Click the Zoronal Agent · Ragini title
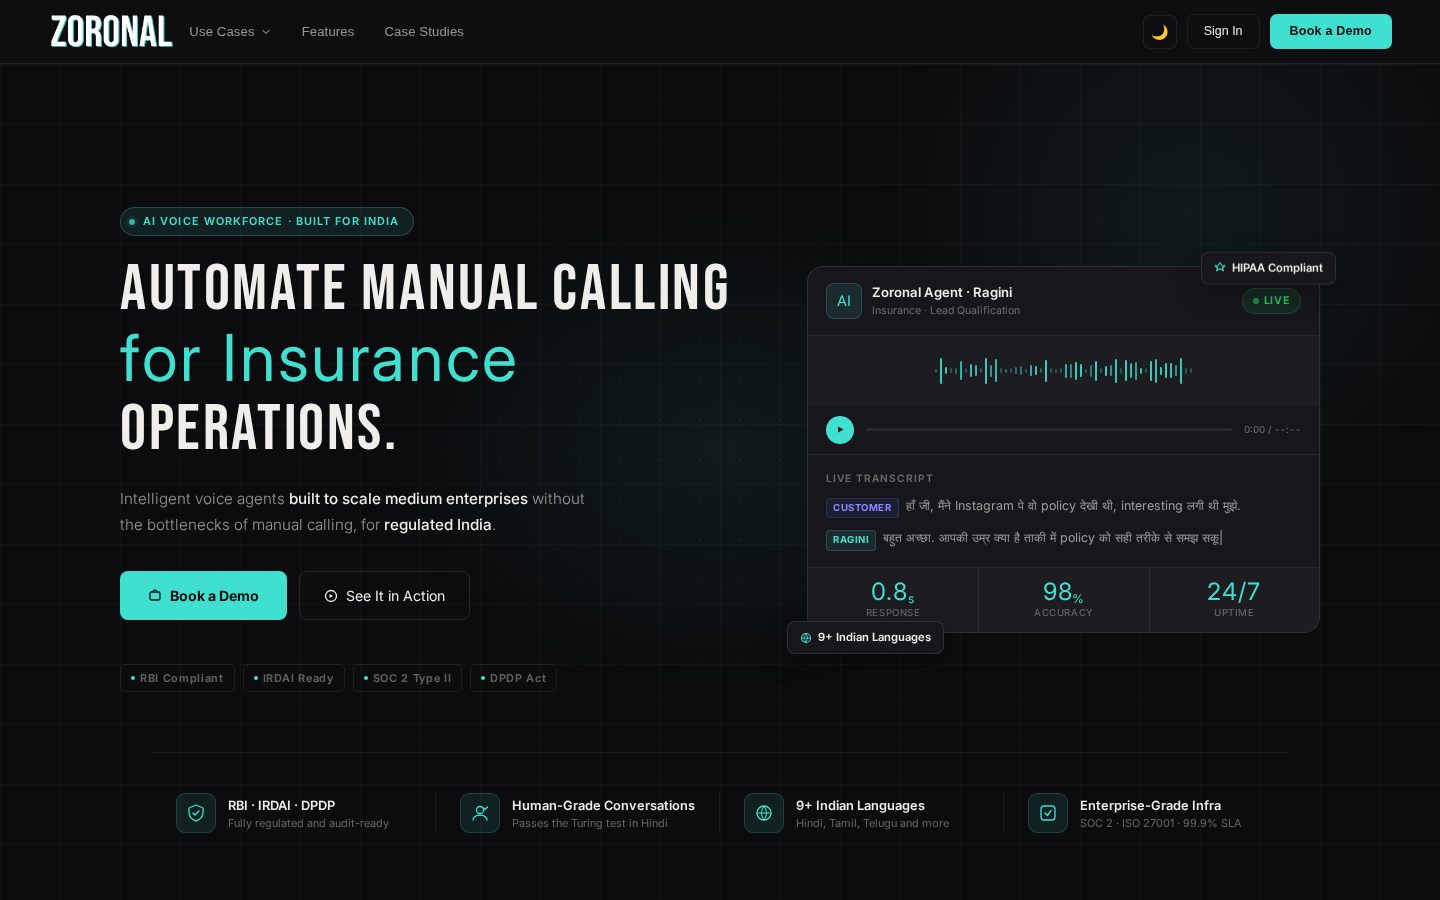Image resolution: width=1440 pixels, height=900 pixels. [x=942, y=292]
